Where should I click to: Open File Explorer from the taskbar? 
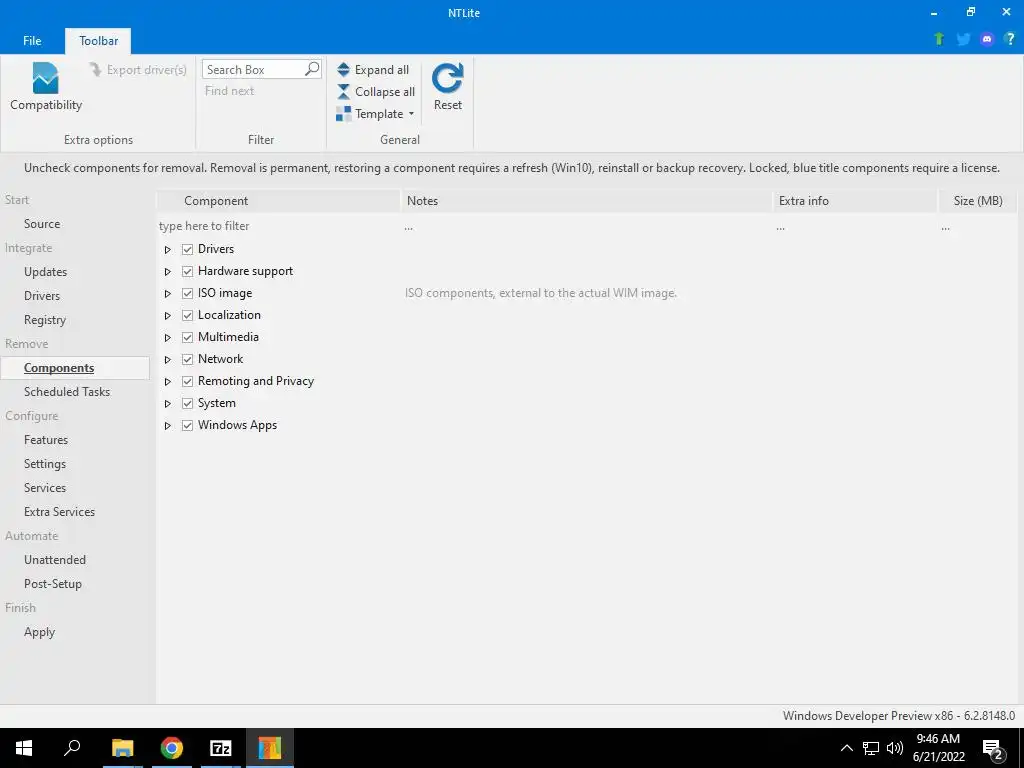pos(122,748)
